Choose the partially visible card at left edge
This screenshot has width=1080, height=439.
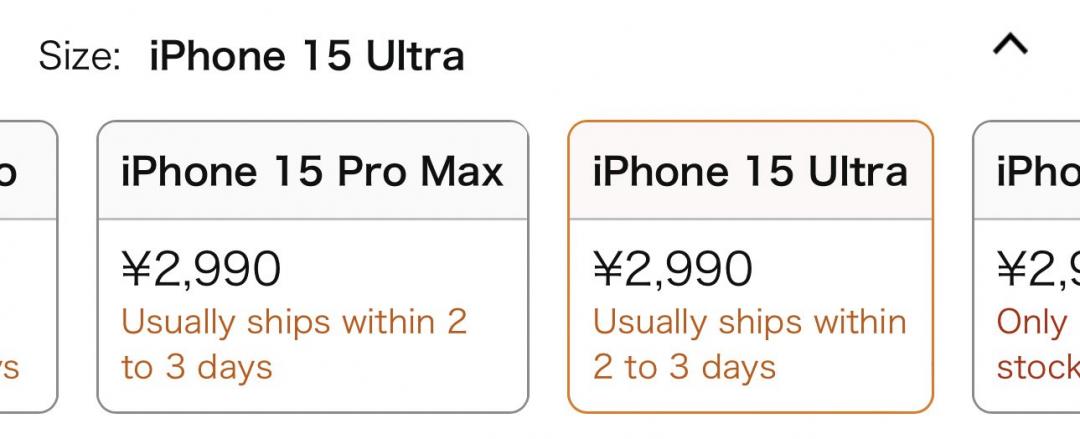(25, 266)
